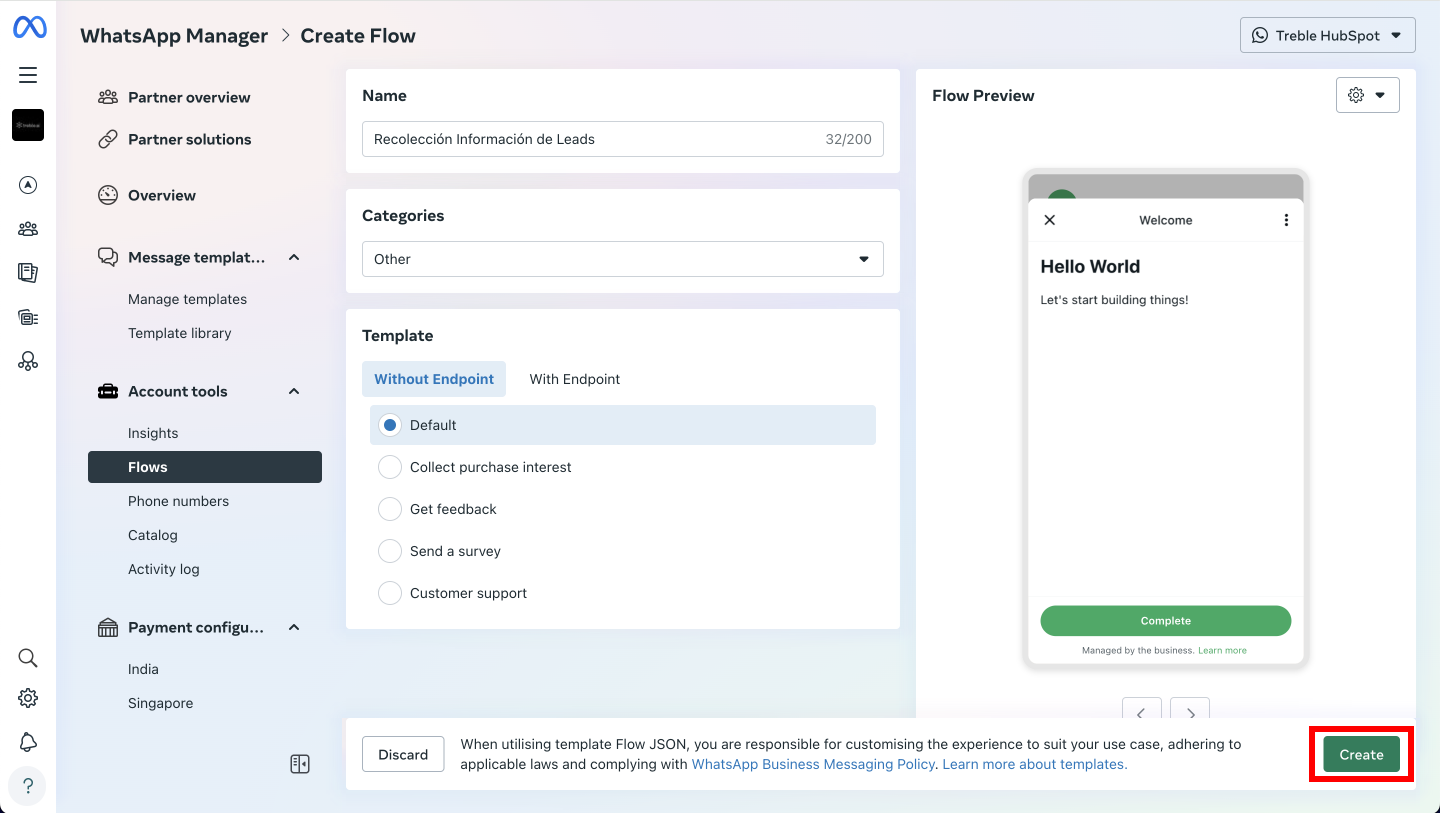The image size is (1440, 813).
Task: Select the Get feedback radio option
Action: [390, 509]
